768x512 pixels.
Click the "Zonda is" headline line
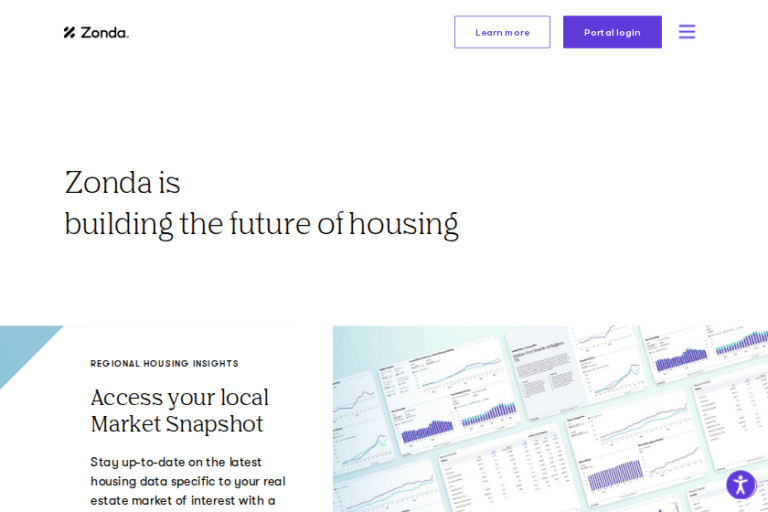pos(123,183)
